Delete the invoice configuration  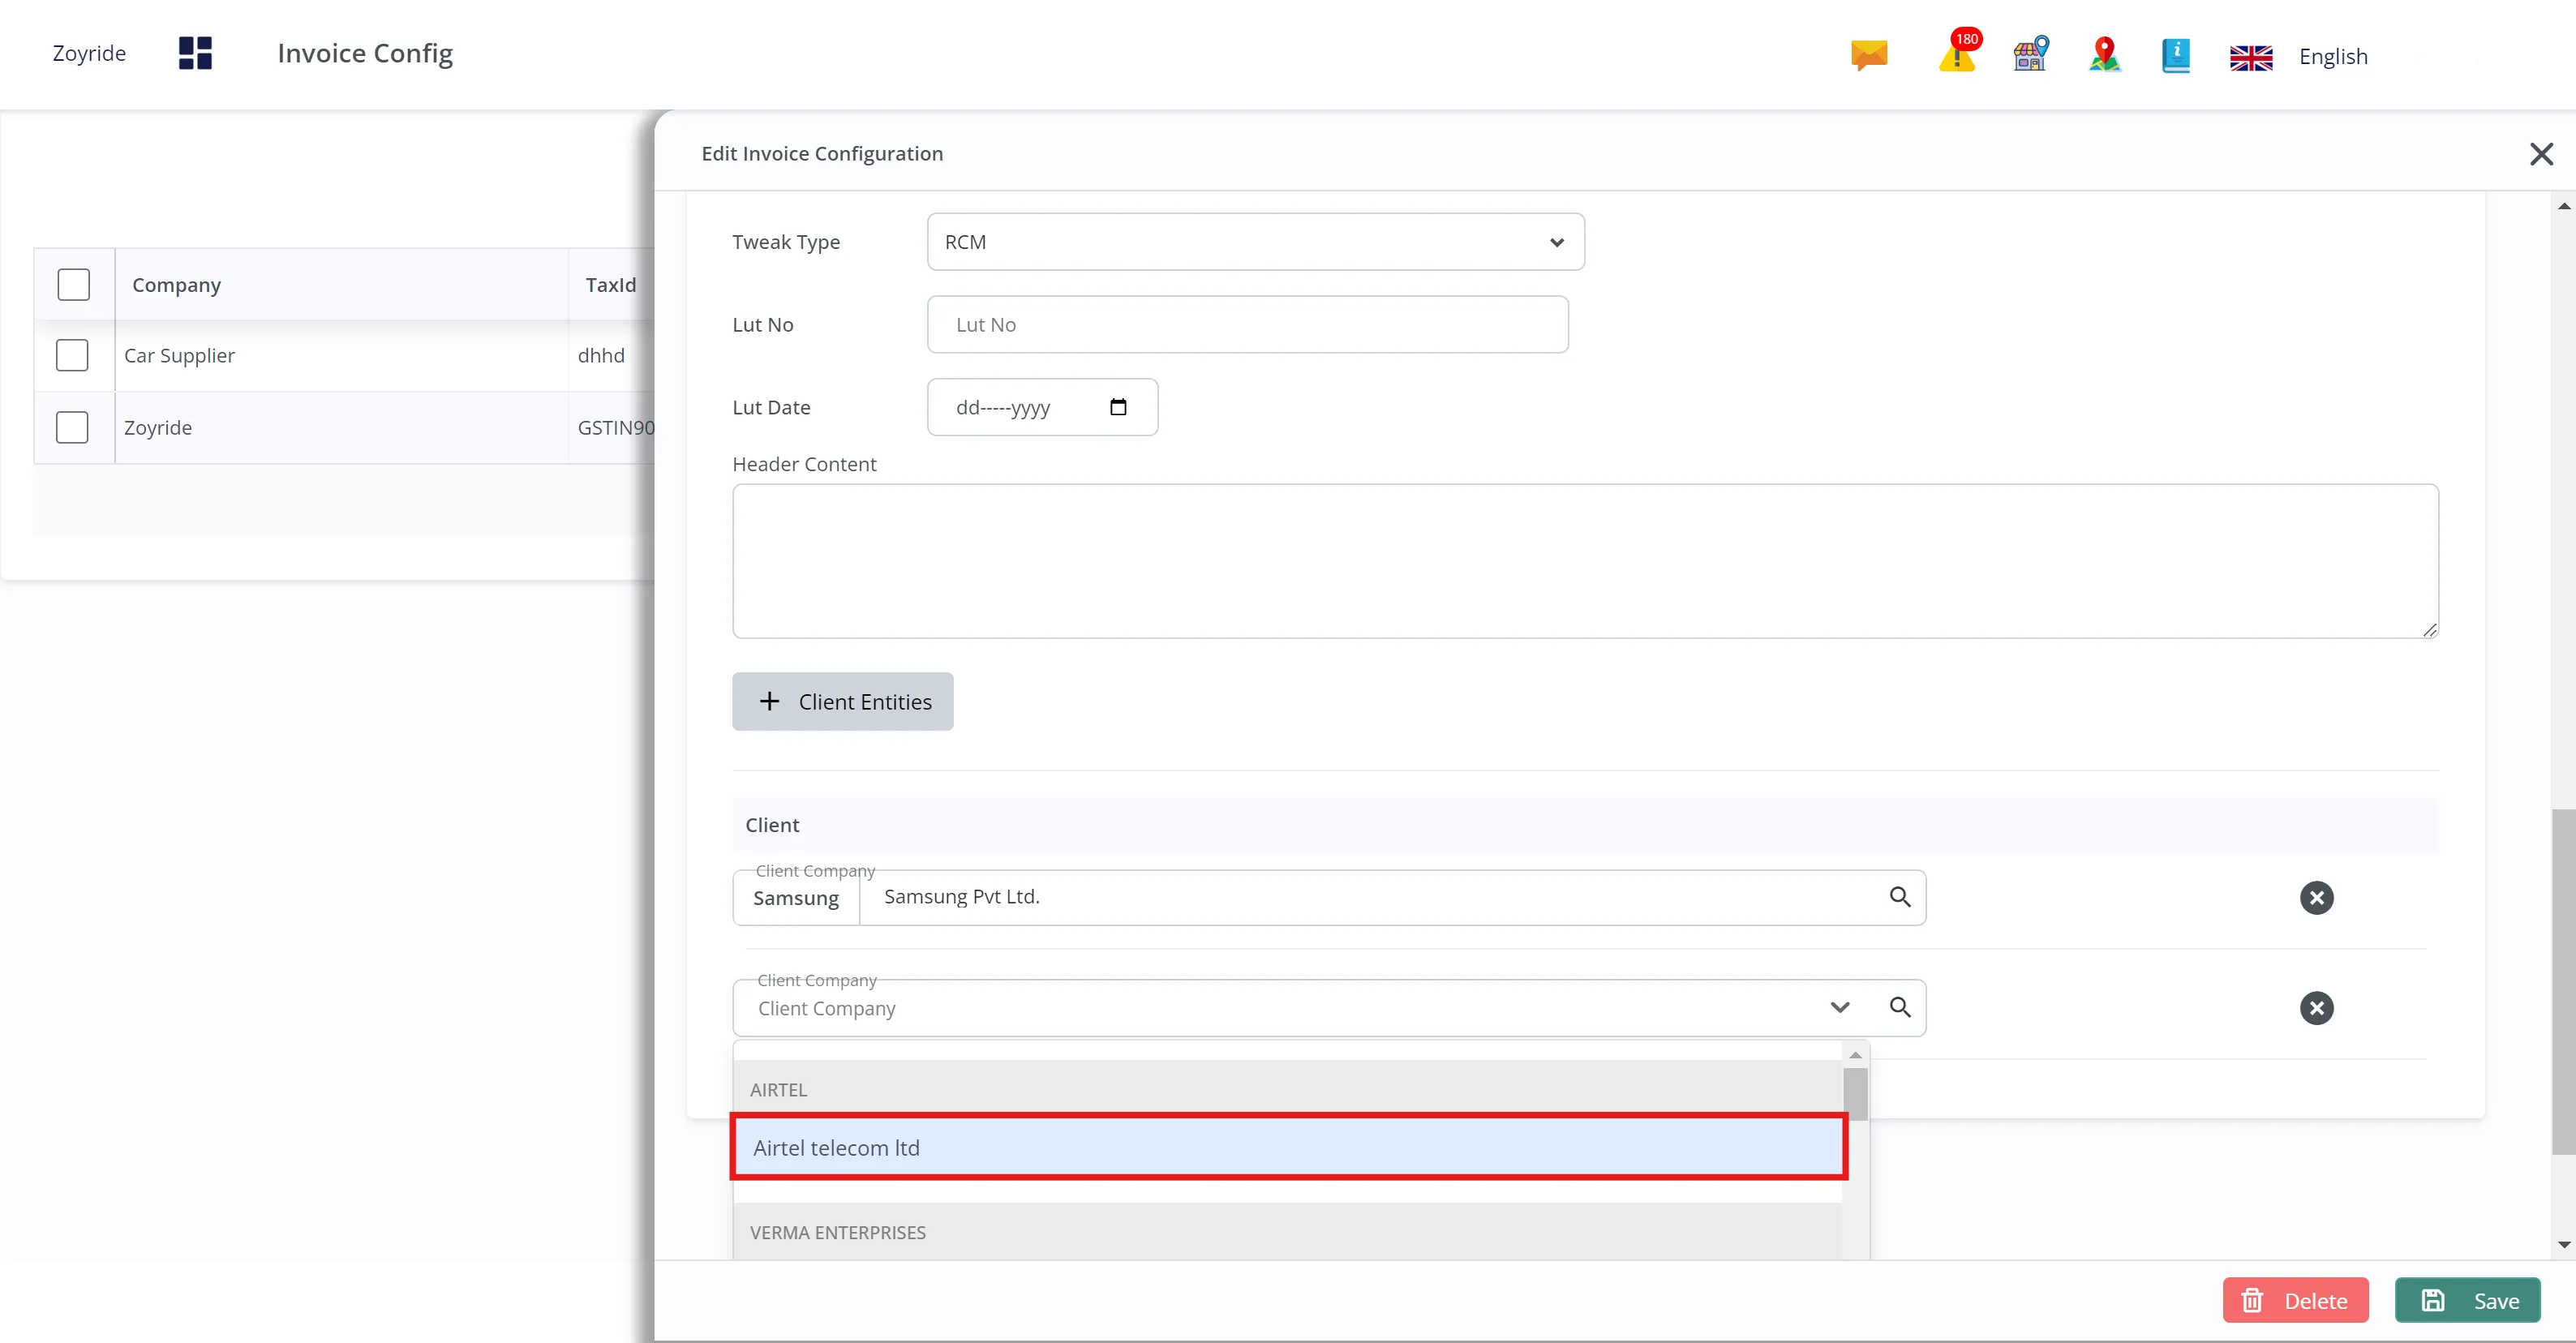2295,1300
